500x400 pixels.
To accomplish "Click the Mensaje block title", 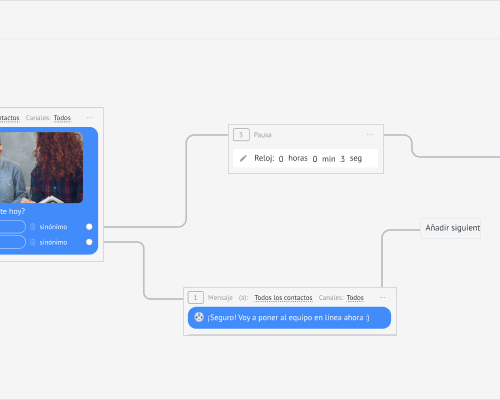I will (x=220, y=298).
